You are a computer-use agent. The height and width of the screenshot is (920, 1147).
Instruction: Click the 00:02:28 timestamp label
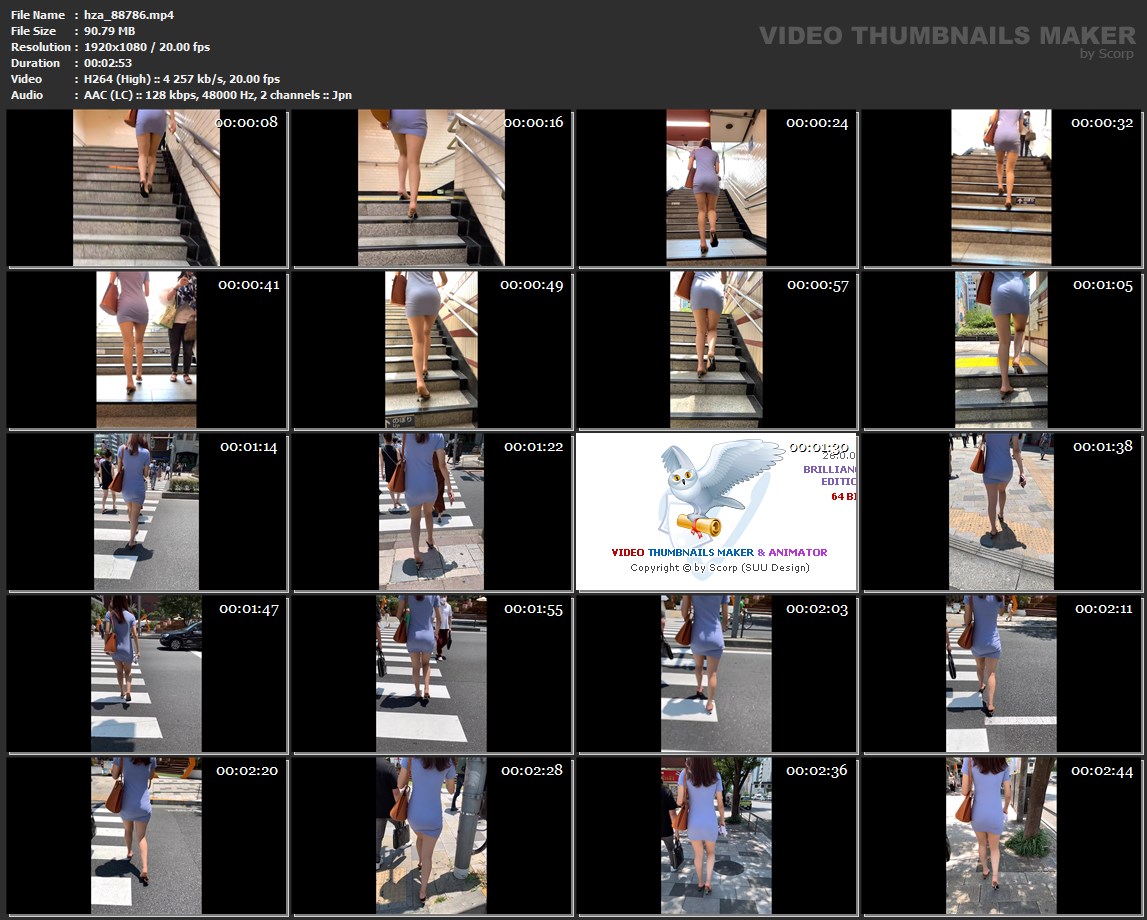pos(532,771)
